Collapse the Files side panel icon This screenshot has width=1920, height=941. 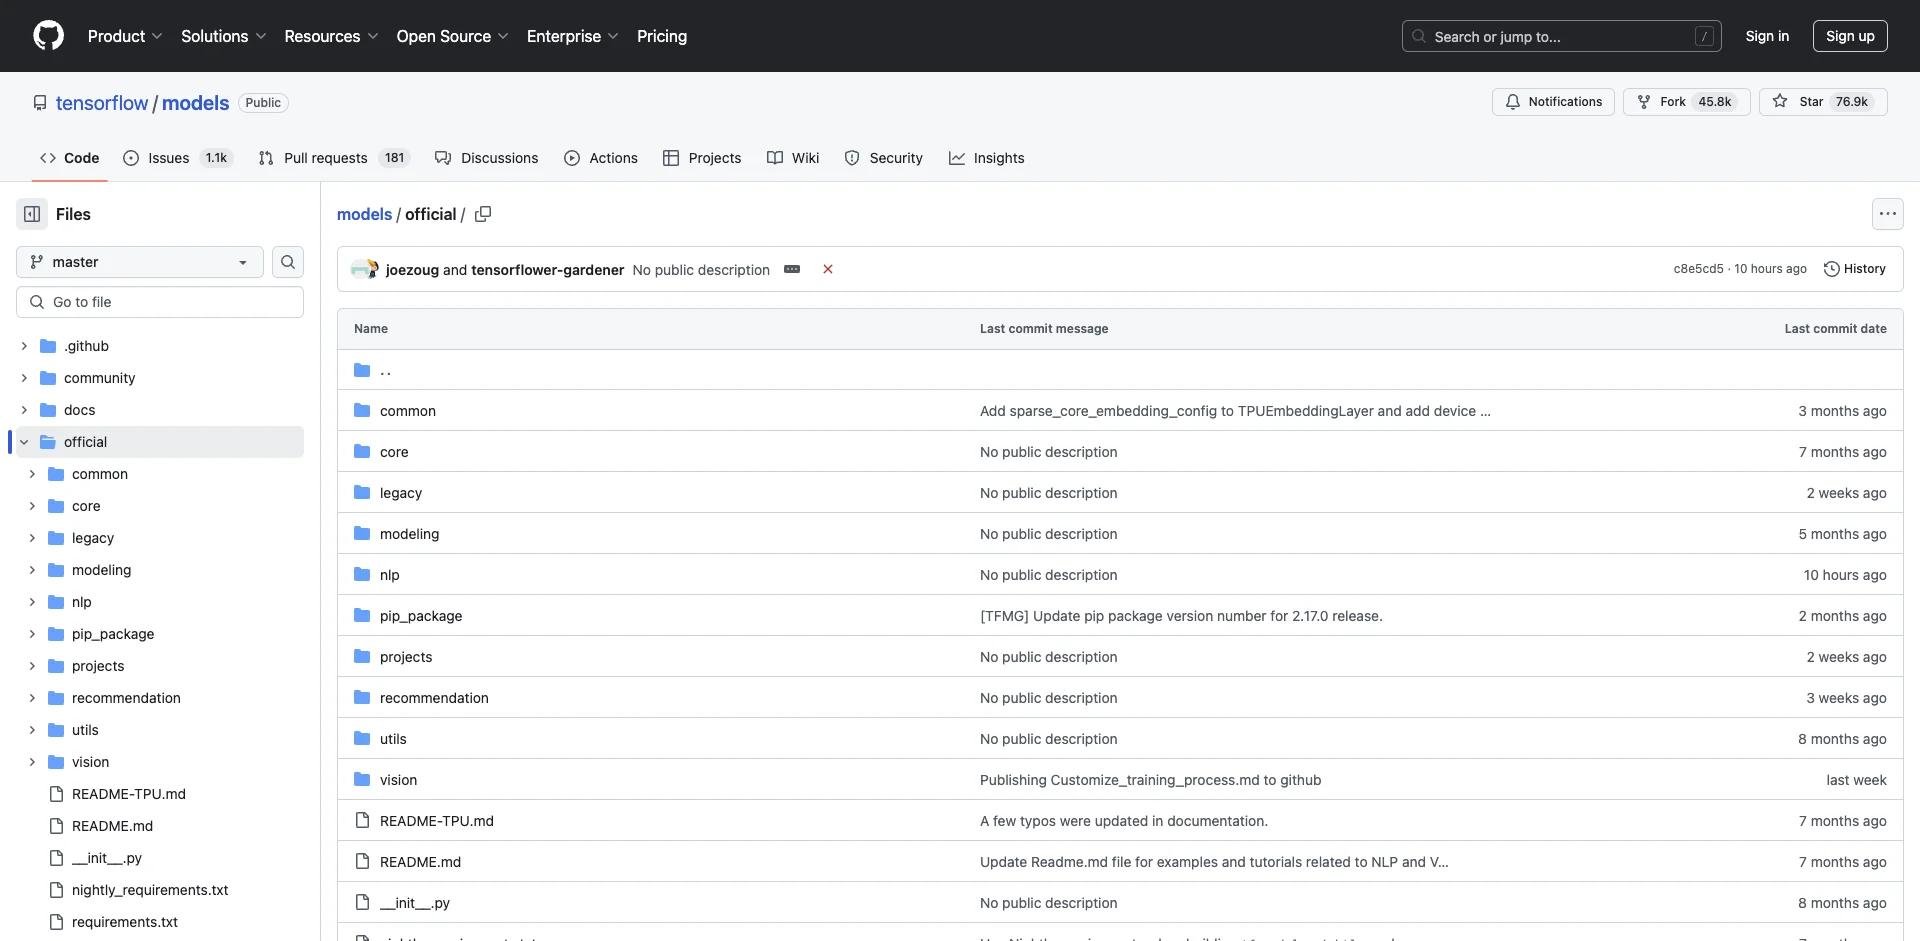click(32, 214)
